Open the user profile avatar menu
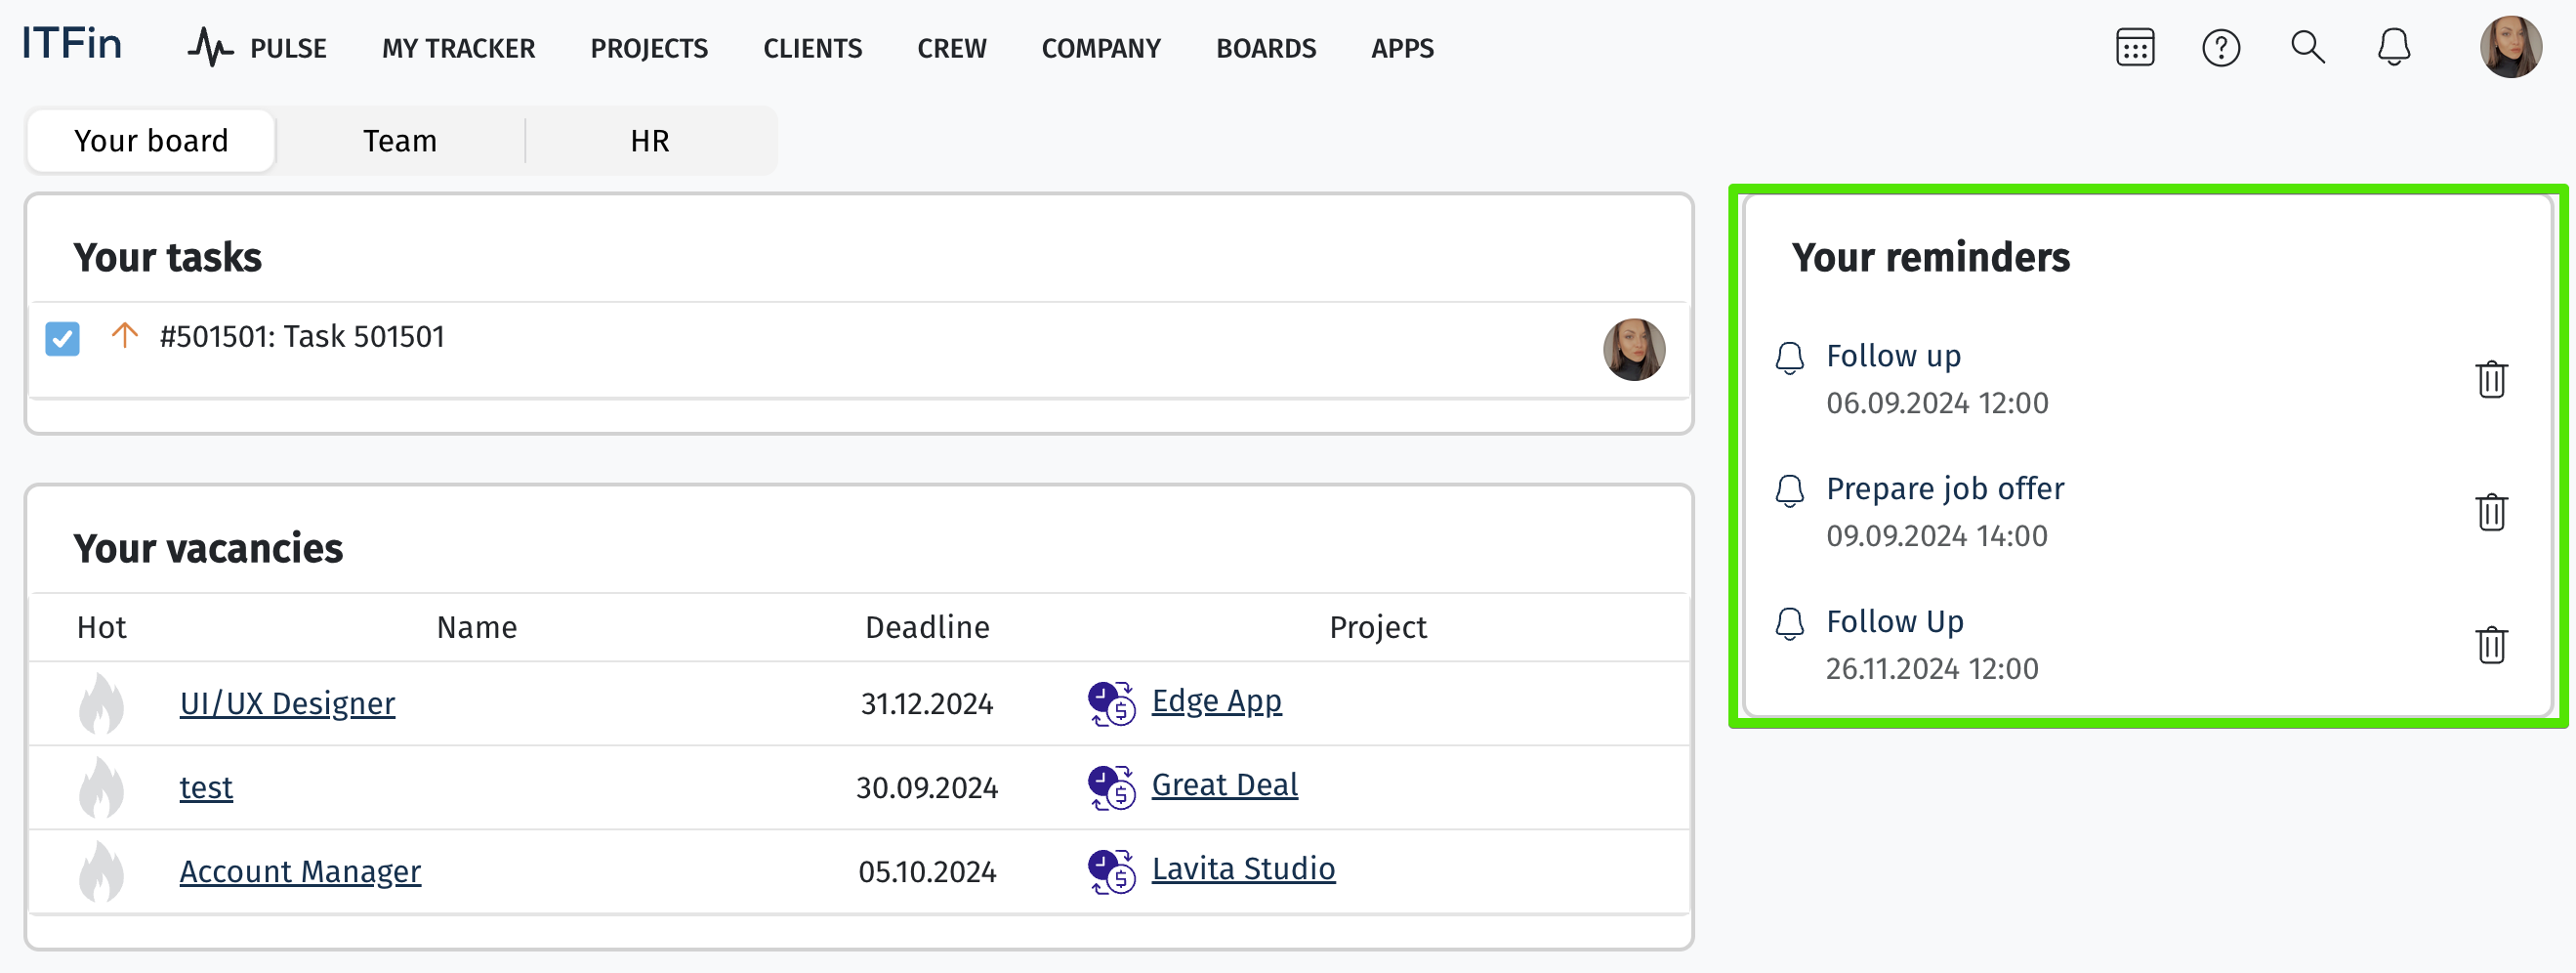Image resolution: width=2576 pixels, height=973 pixels. 2510,47
